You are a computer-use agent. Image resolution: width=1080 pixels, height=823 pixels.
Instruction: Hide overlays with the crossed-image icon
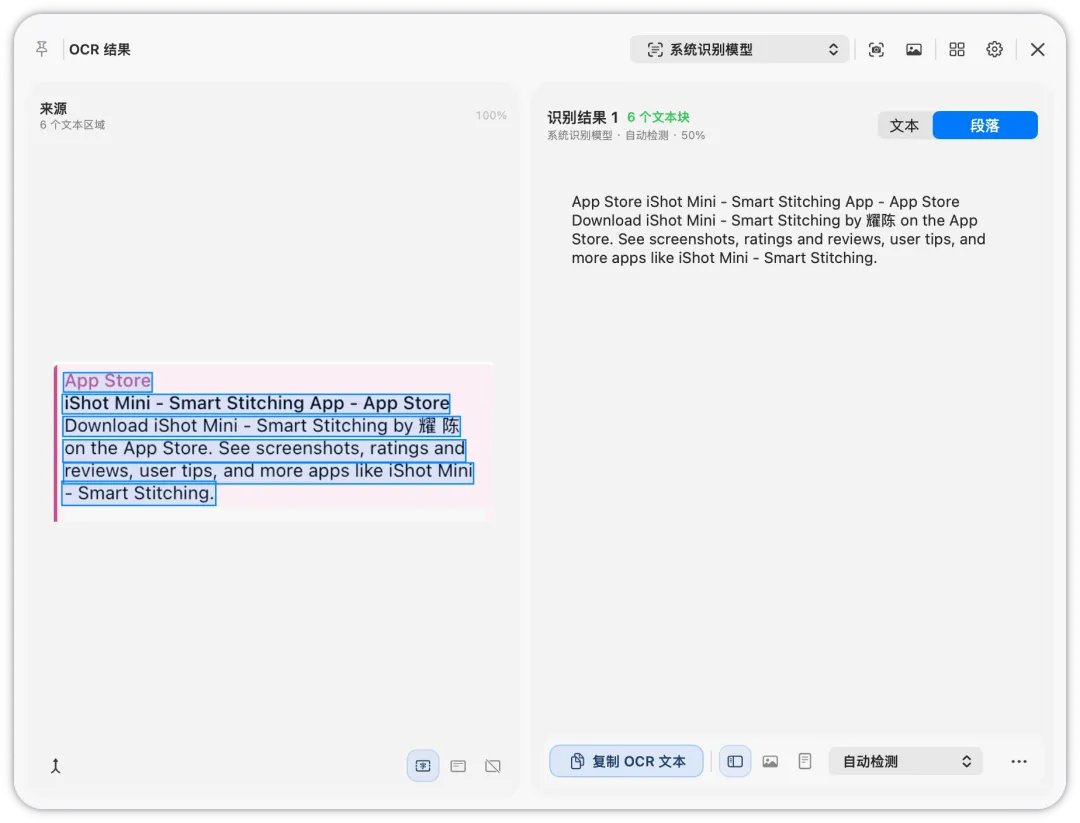[492, 766]
